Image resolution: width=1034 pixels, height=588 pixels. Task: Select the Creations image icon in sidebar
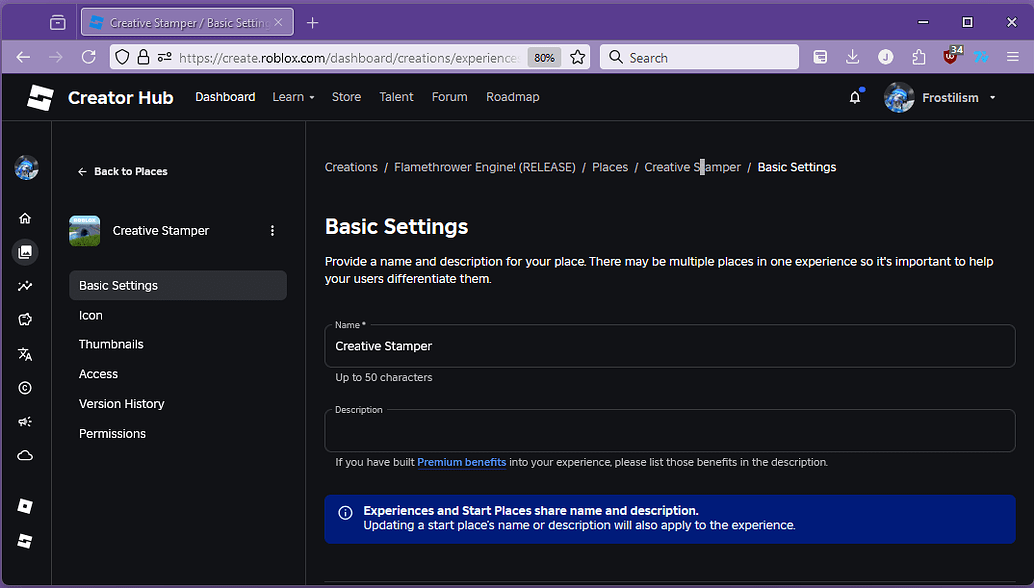coord(25,252)
